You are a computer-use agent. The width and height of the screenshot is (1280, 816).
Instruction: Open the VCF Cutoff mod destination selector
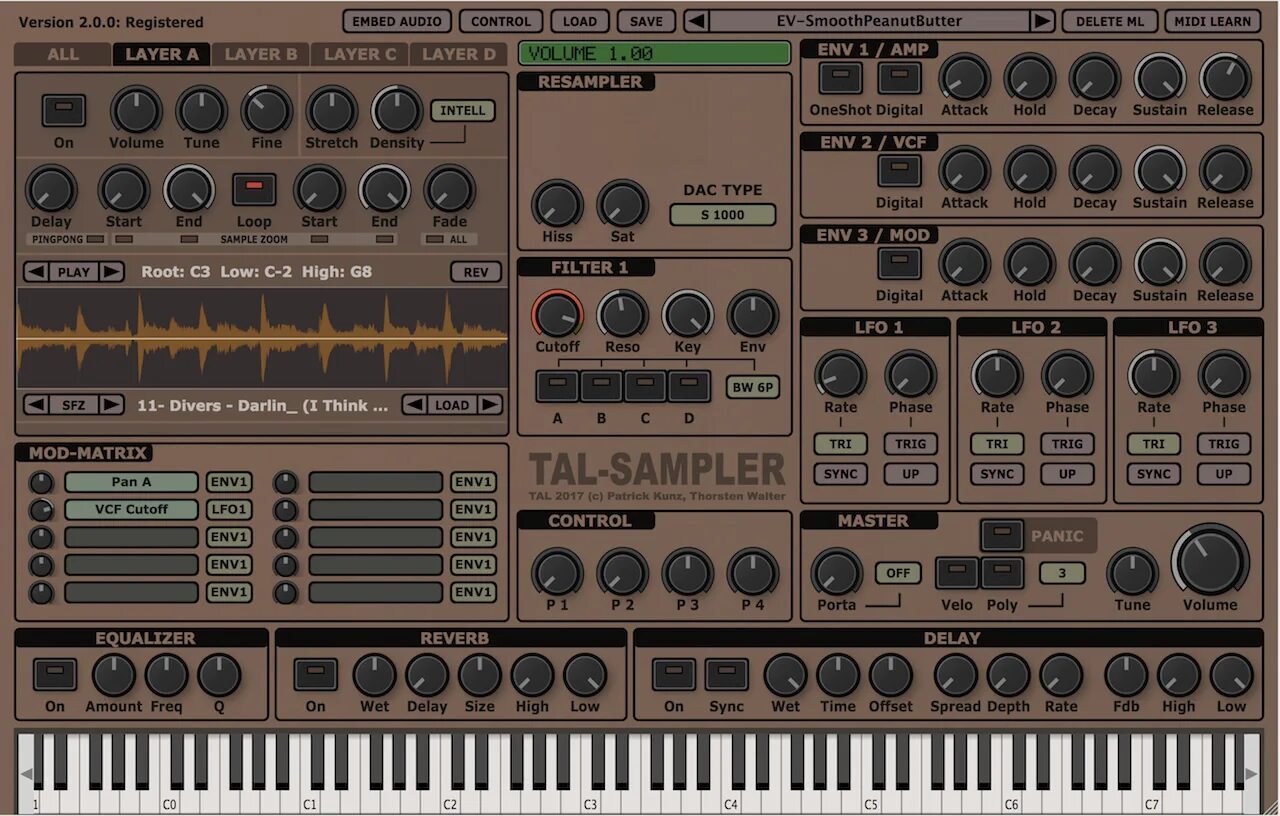[x=131, y=509]
